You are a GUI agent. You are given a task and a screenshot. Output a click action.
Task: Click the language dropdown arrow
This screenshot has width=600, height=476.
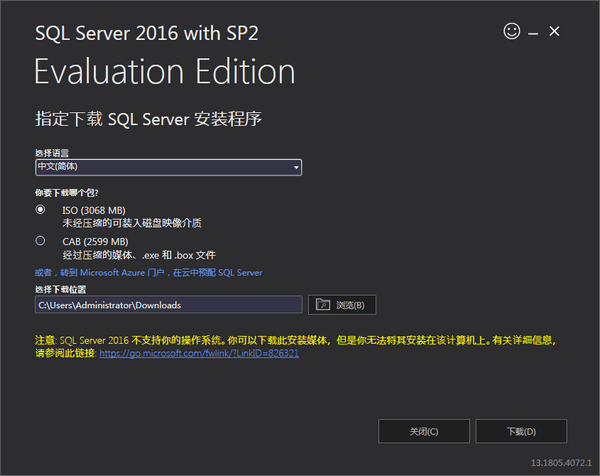point(296,168)
